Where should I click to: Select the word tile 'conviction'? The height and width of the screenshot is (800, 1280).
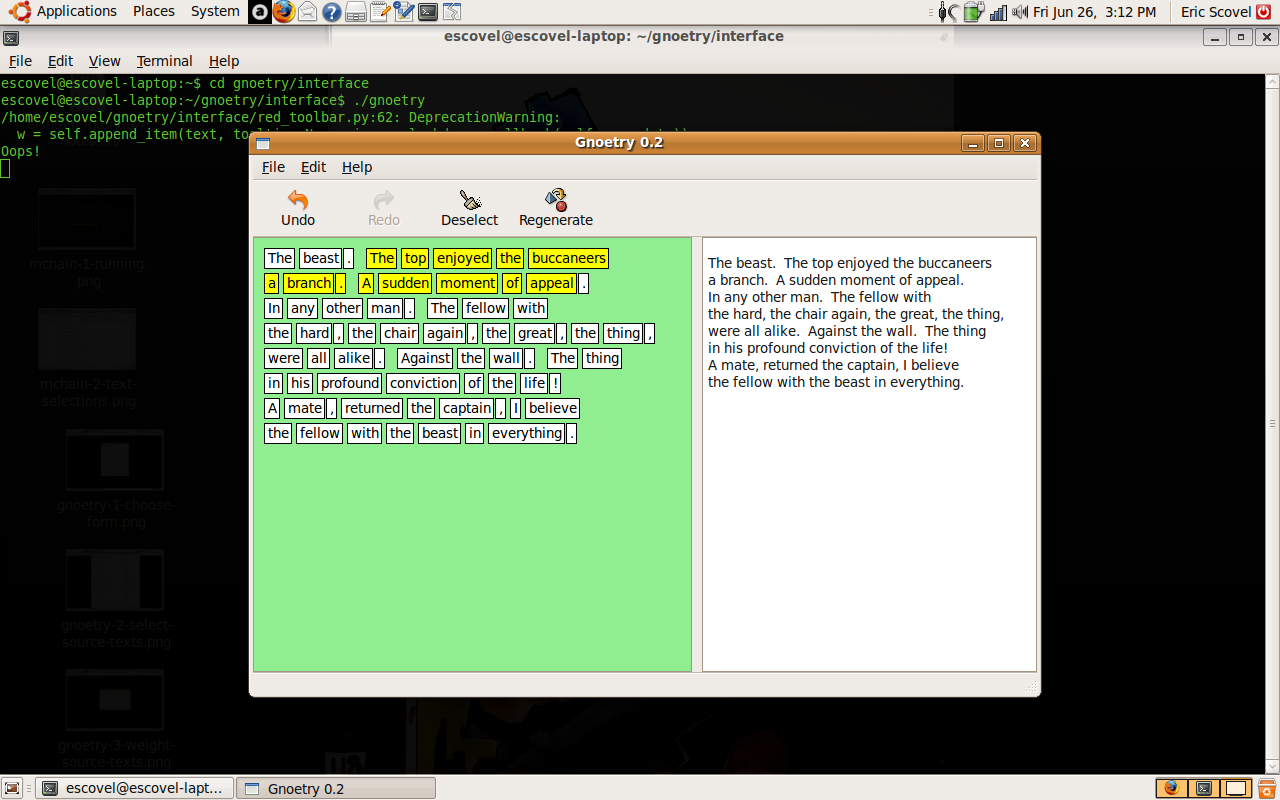pos(422,383)
